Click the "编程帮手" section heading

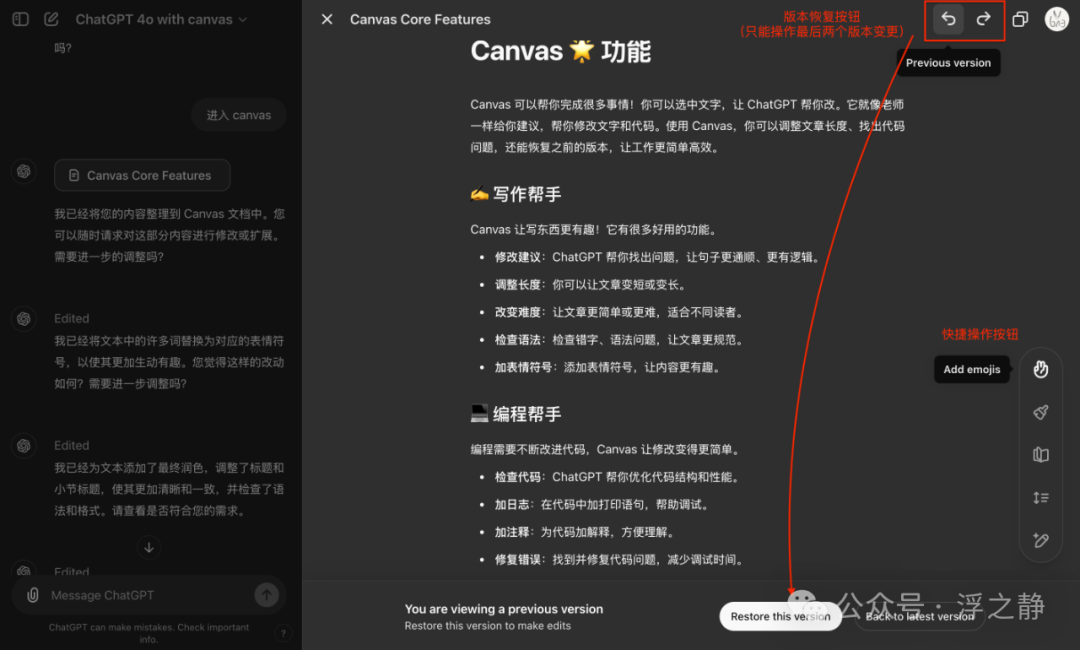516,415
